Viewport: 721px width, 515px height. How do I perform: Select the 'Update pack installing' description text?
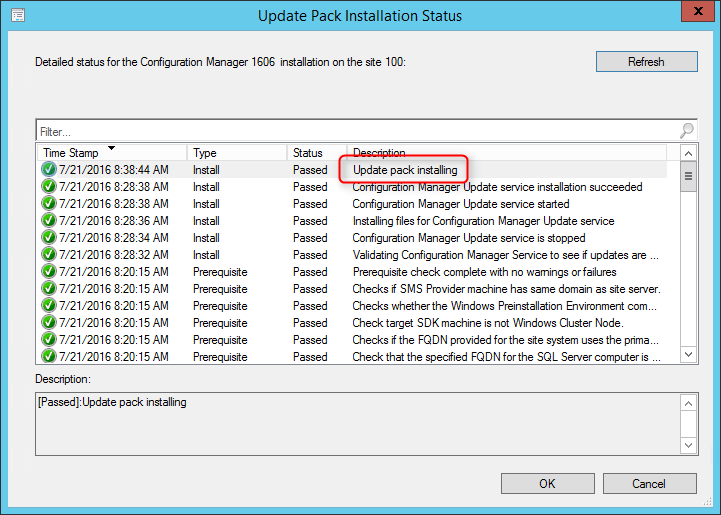coord(405,170)
